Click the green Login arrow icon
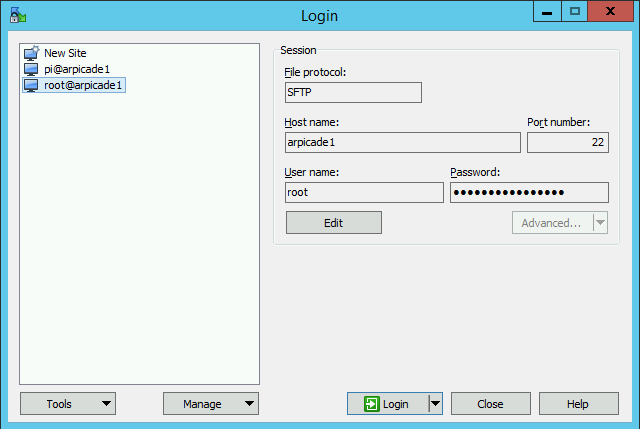This screenshot has width=640, height=429. pos(371,404)
